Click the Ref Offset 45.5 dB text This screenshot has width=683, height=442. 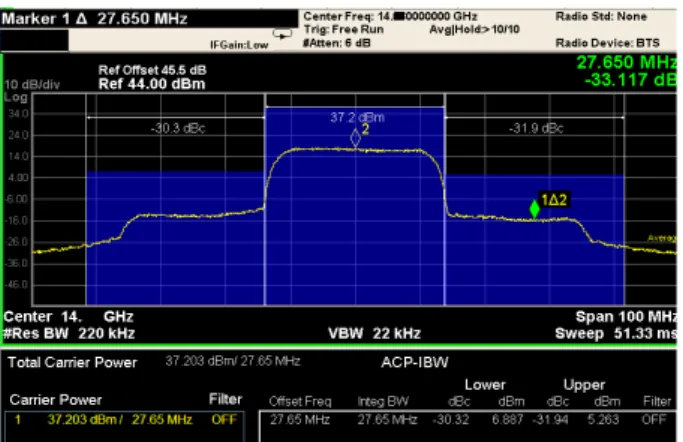click(152, 70)
